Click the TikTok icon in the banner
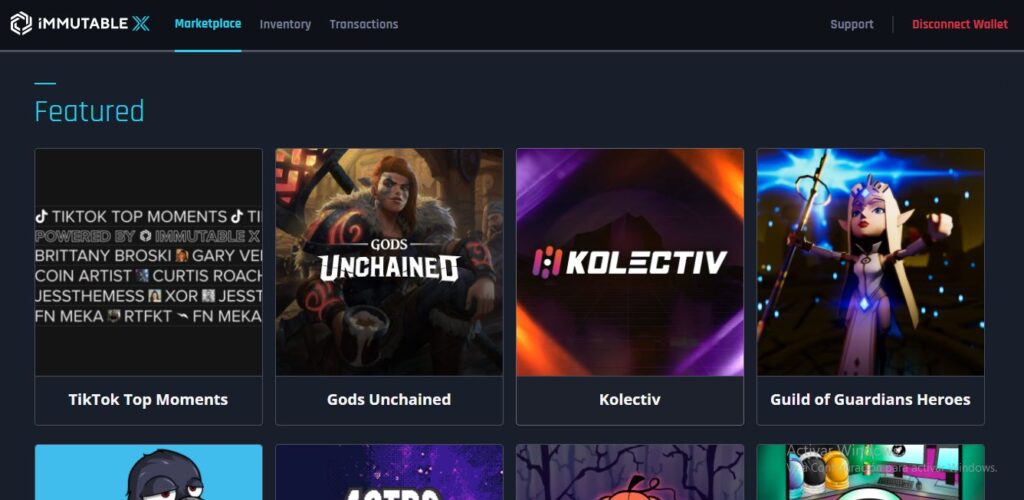 (x=42, y=216)
